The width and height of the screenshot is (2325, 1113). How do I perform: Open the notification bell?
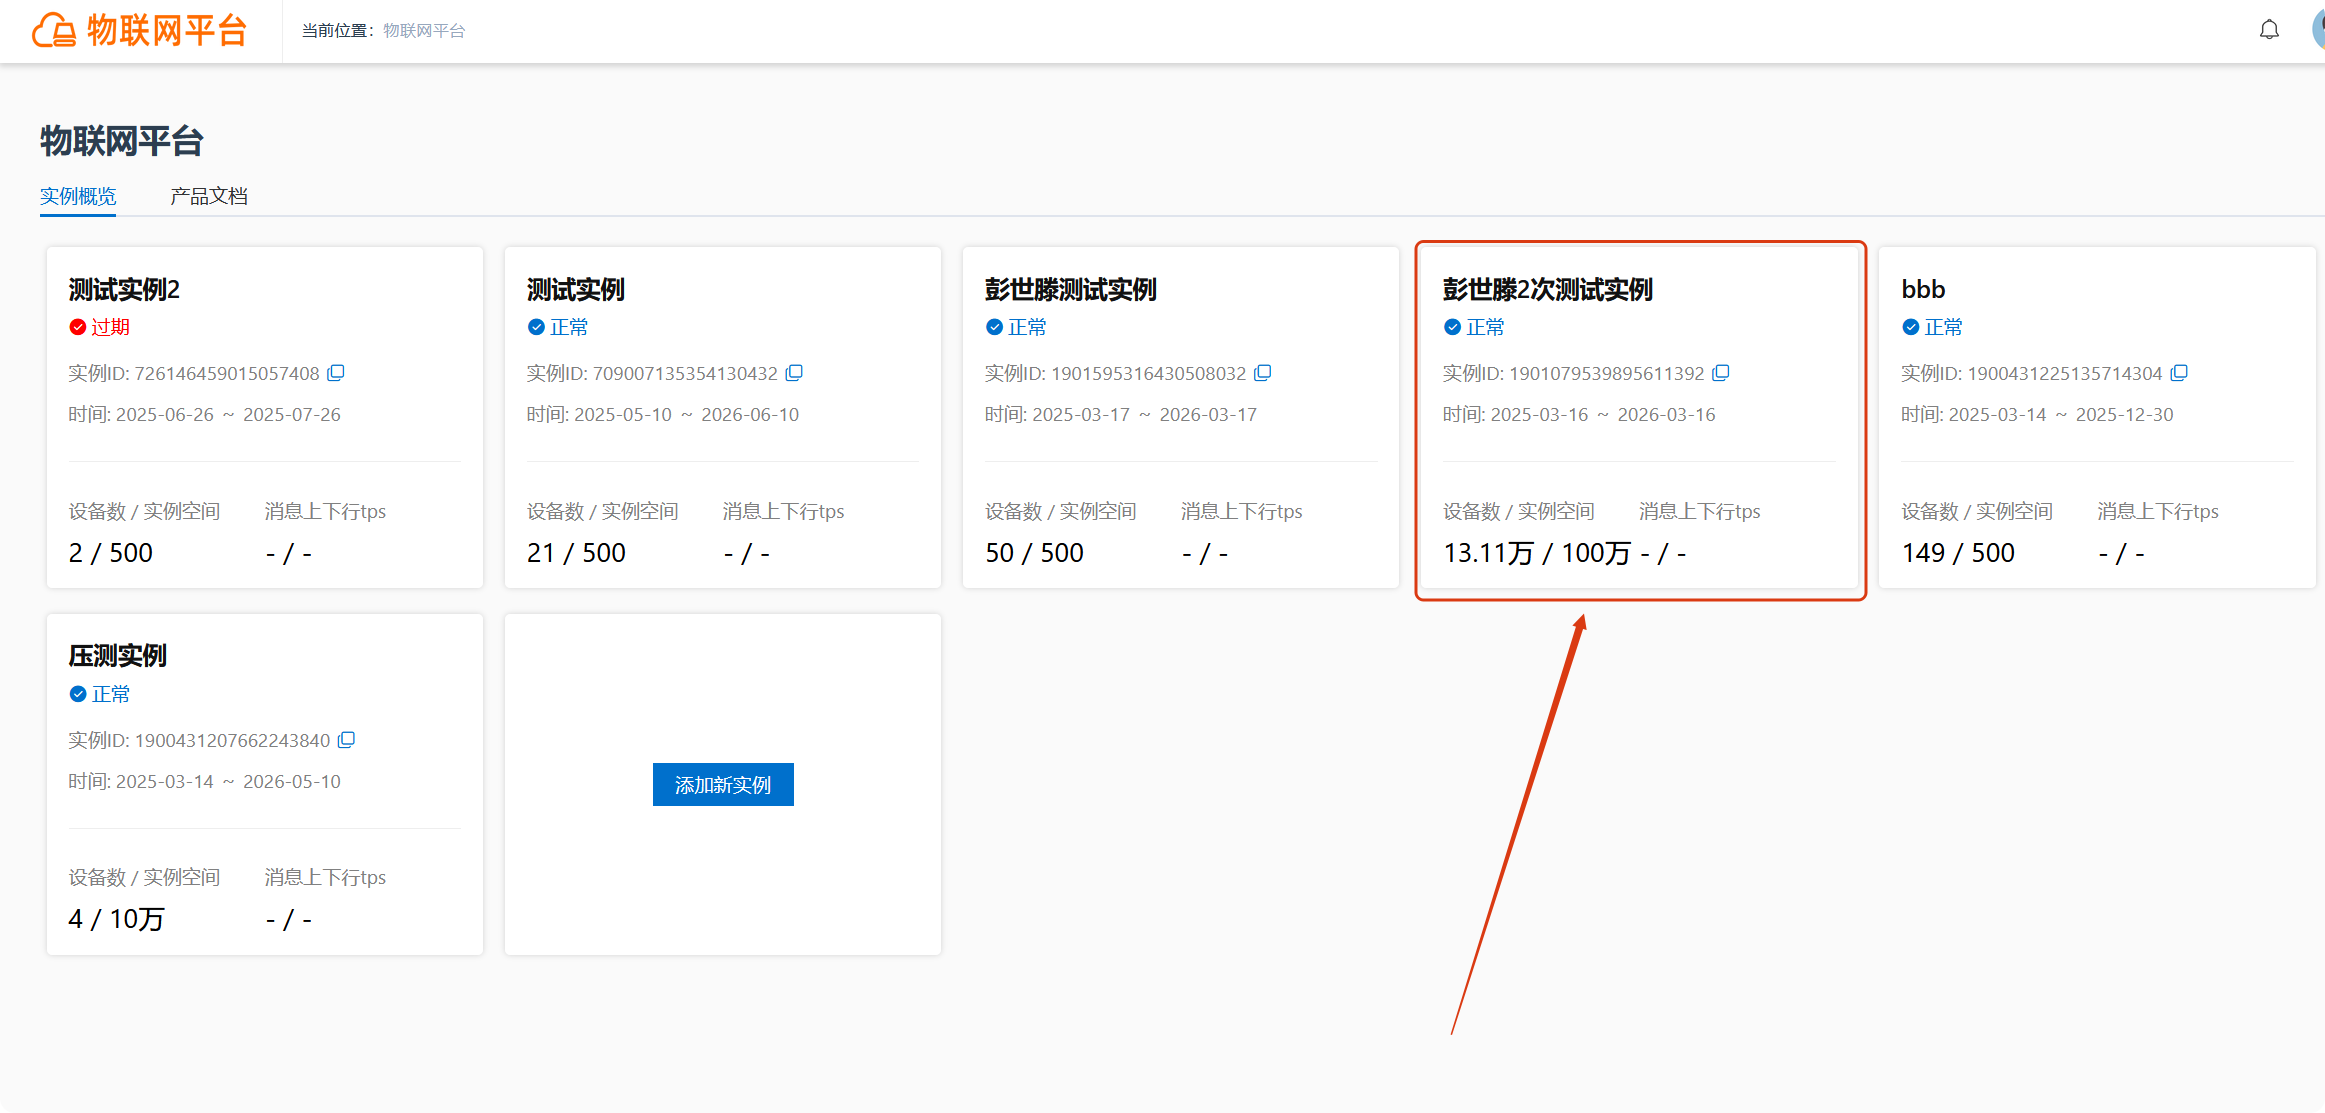coord(2269,30)
